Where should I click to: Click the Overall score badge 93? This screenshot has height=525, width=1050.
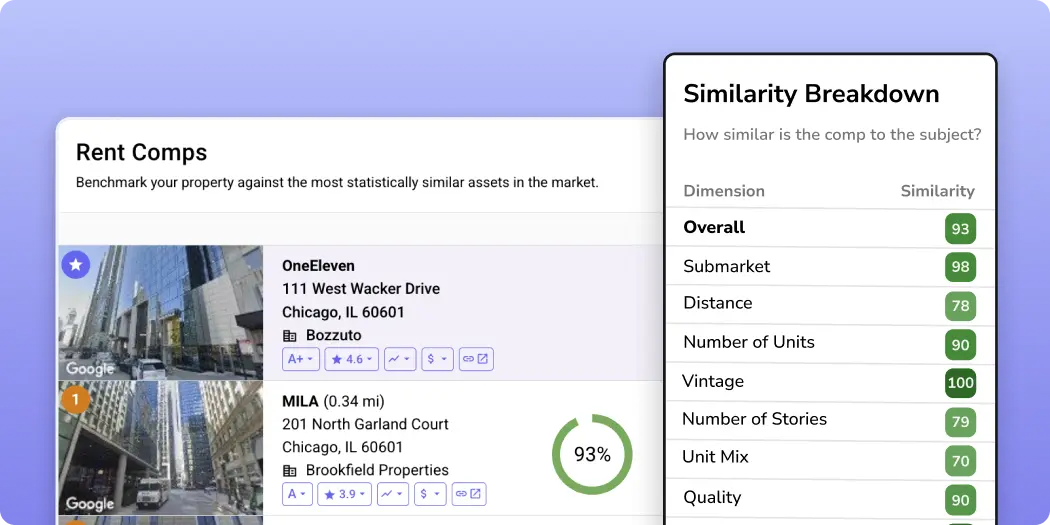960,229
